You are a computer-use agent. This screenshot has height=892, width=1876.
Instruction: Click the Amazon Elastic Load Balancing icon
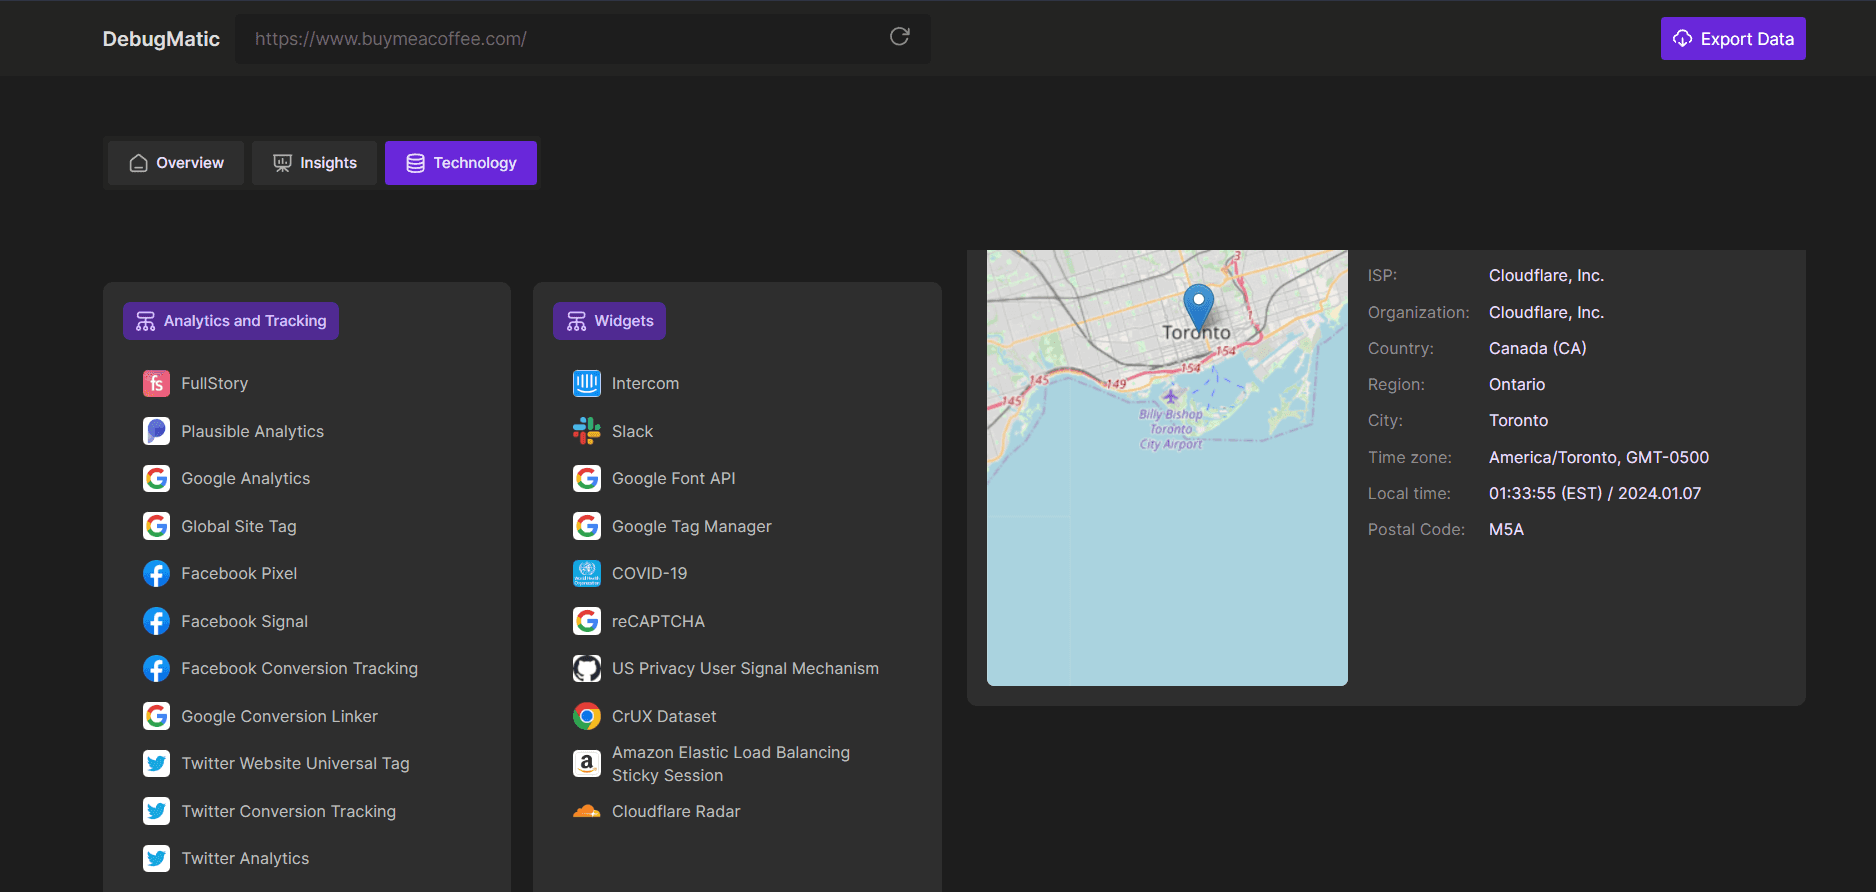click(587, 764)
